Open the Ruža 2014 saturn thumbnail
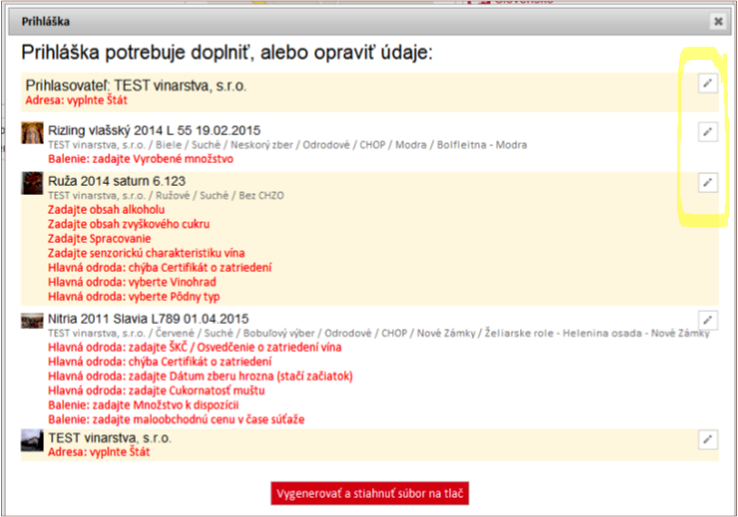The height and width of the screenshot is (517, 738). [x=32, y=183]
